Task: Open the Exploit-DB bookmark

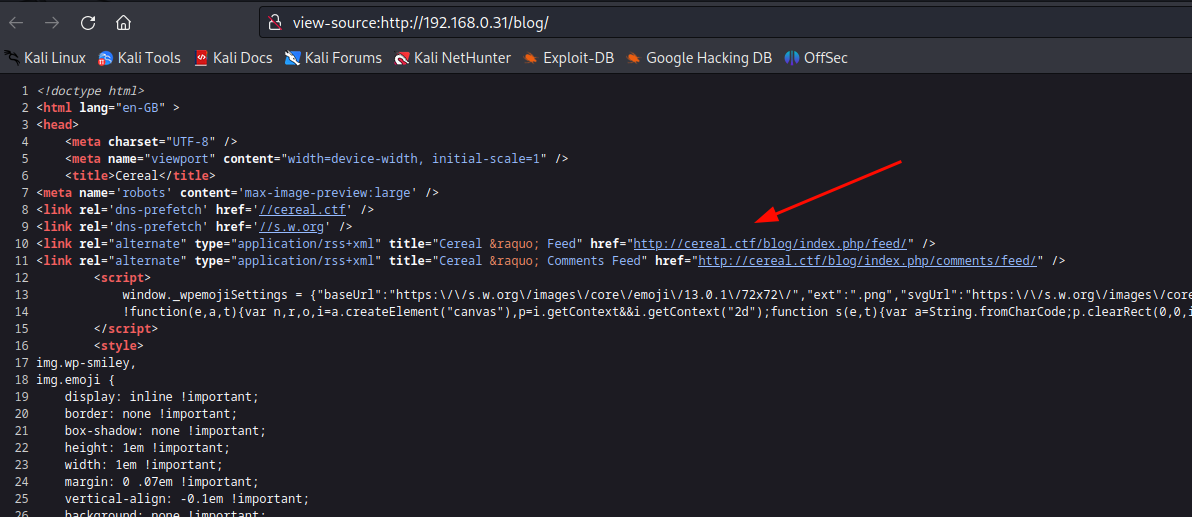Action: [569, 58]
